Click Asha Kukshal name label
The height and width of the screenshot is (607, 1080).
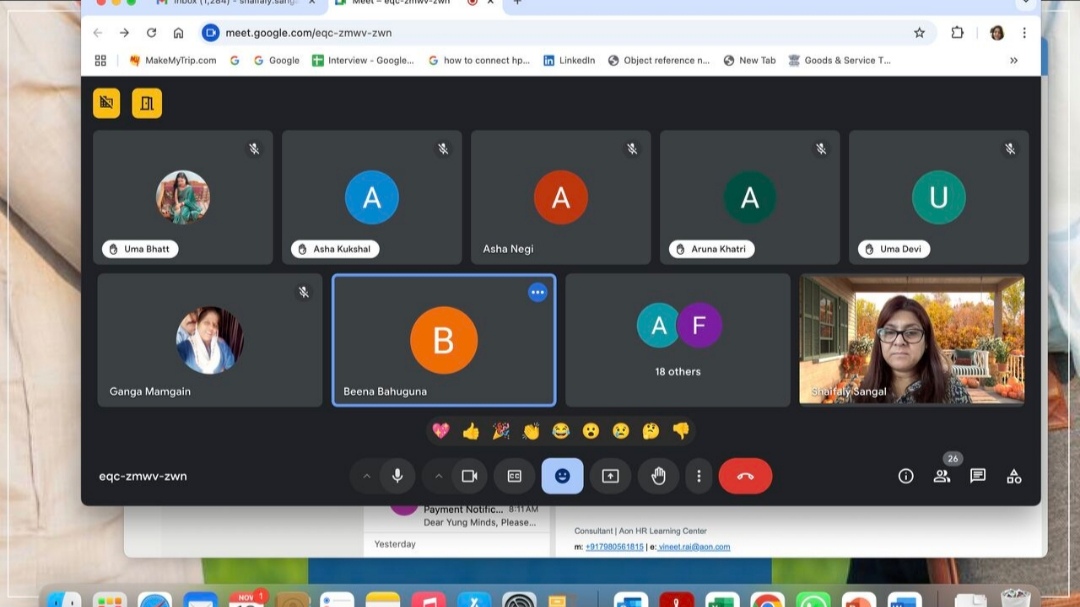click(x=335, y=249)
